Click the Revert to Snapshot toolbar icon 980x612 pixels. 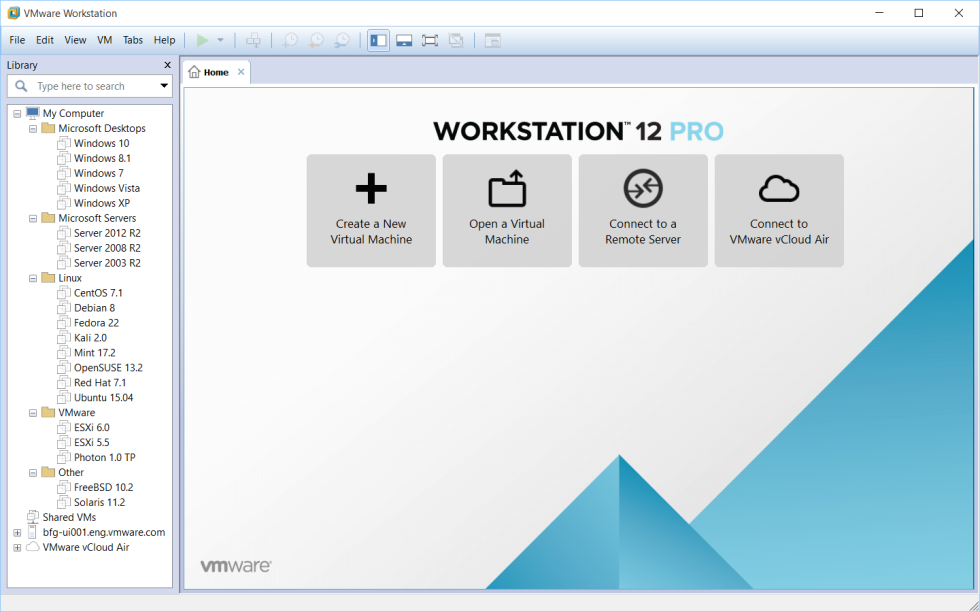pos(316,41)
